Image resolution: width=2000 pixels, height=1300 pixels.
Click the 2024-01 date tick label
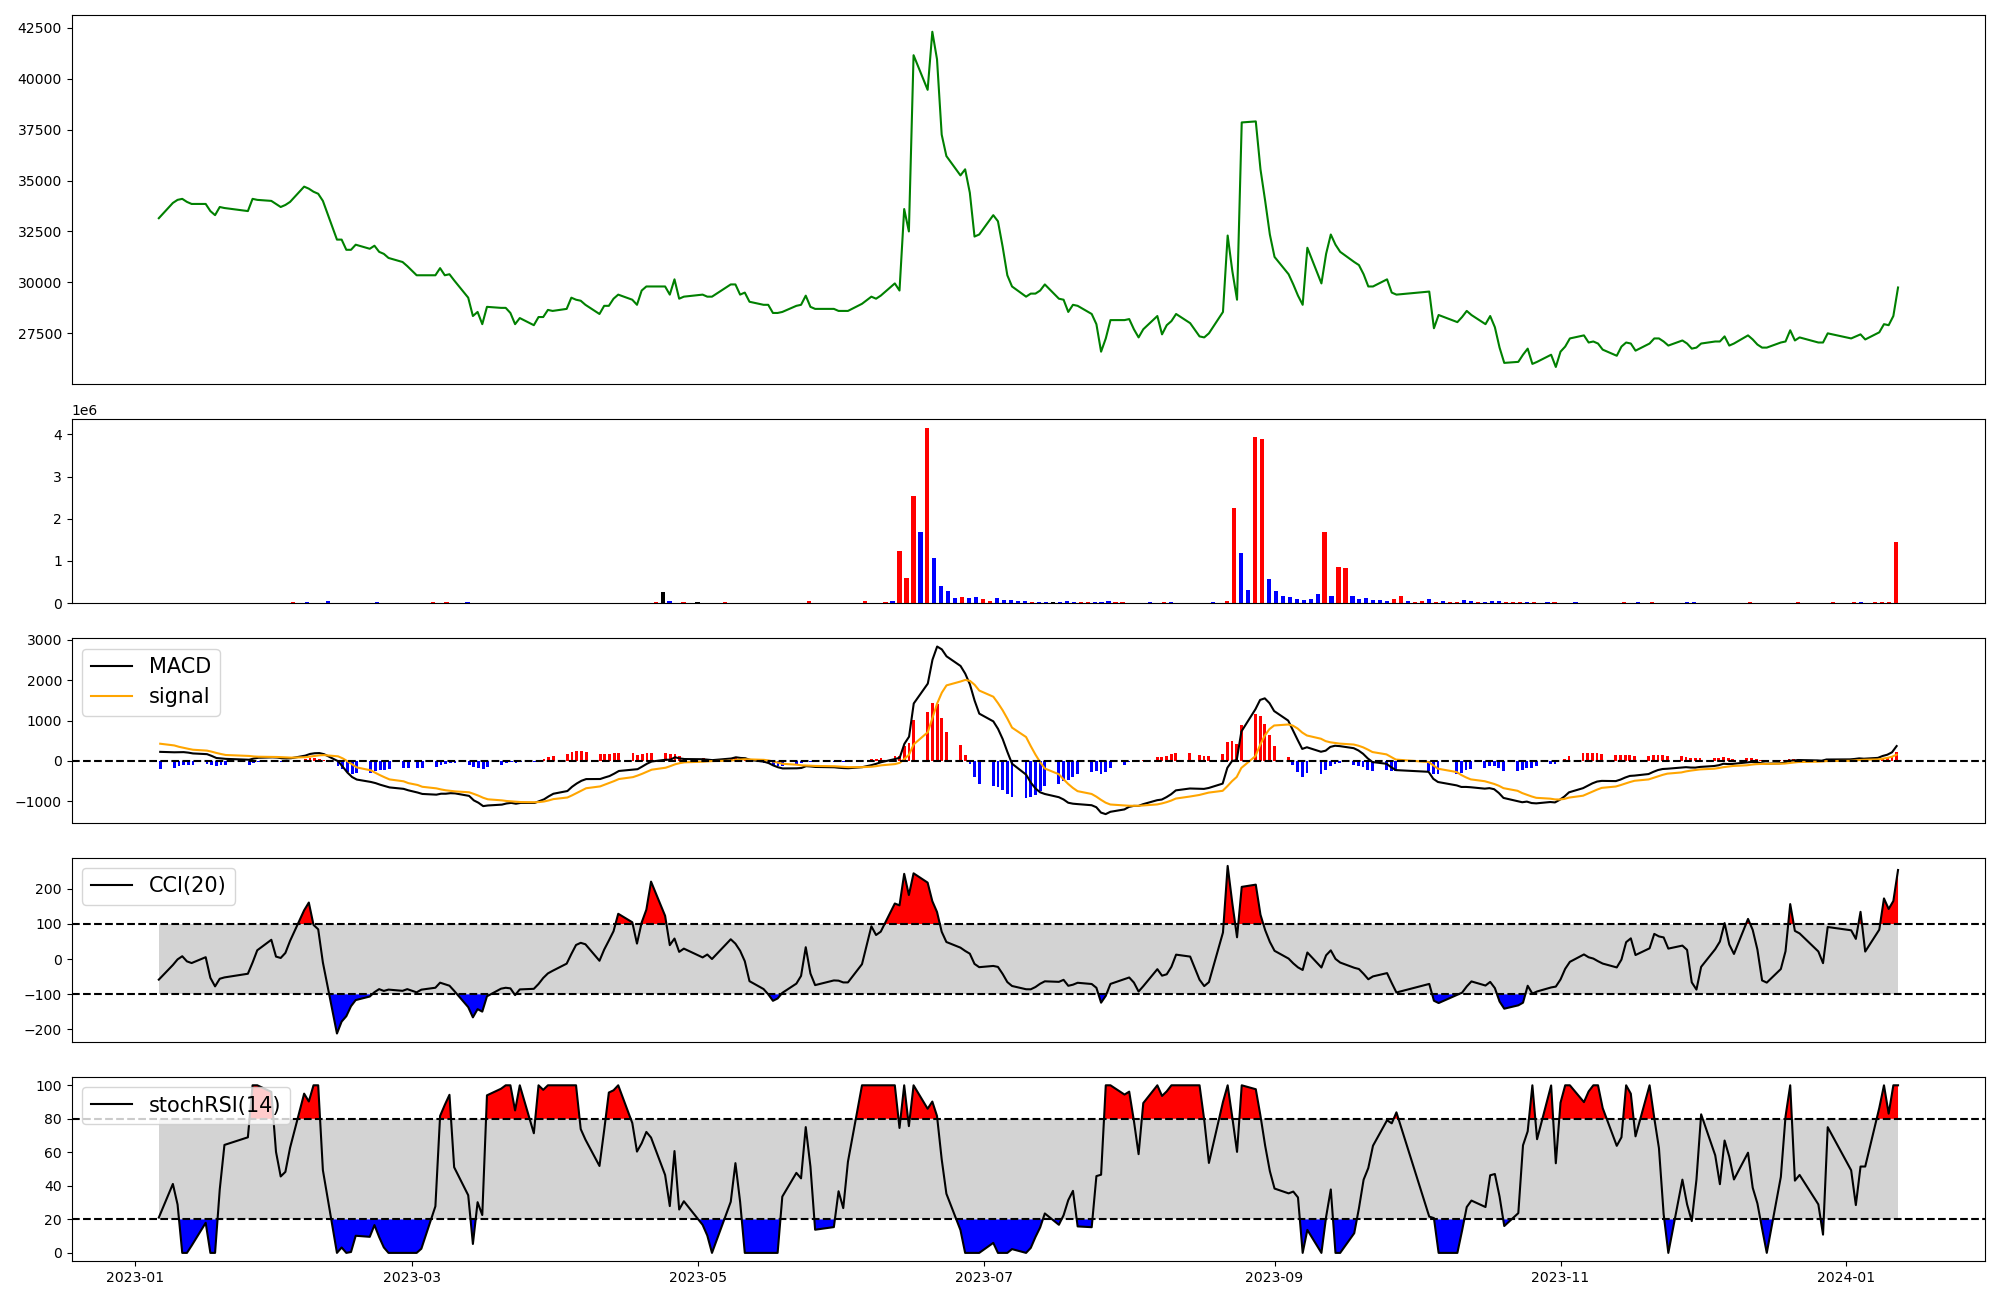tap(1846, 1277)
